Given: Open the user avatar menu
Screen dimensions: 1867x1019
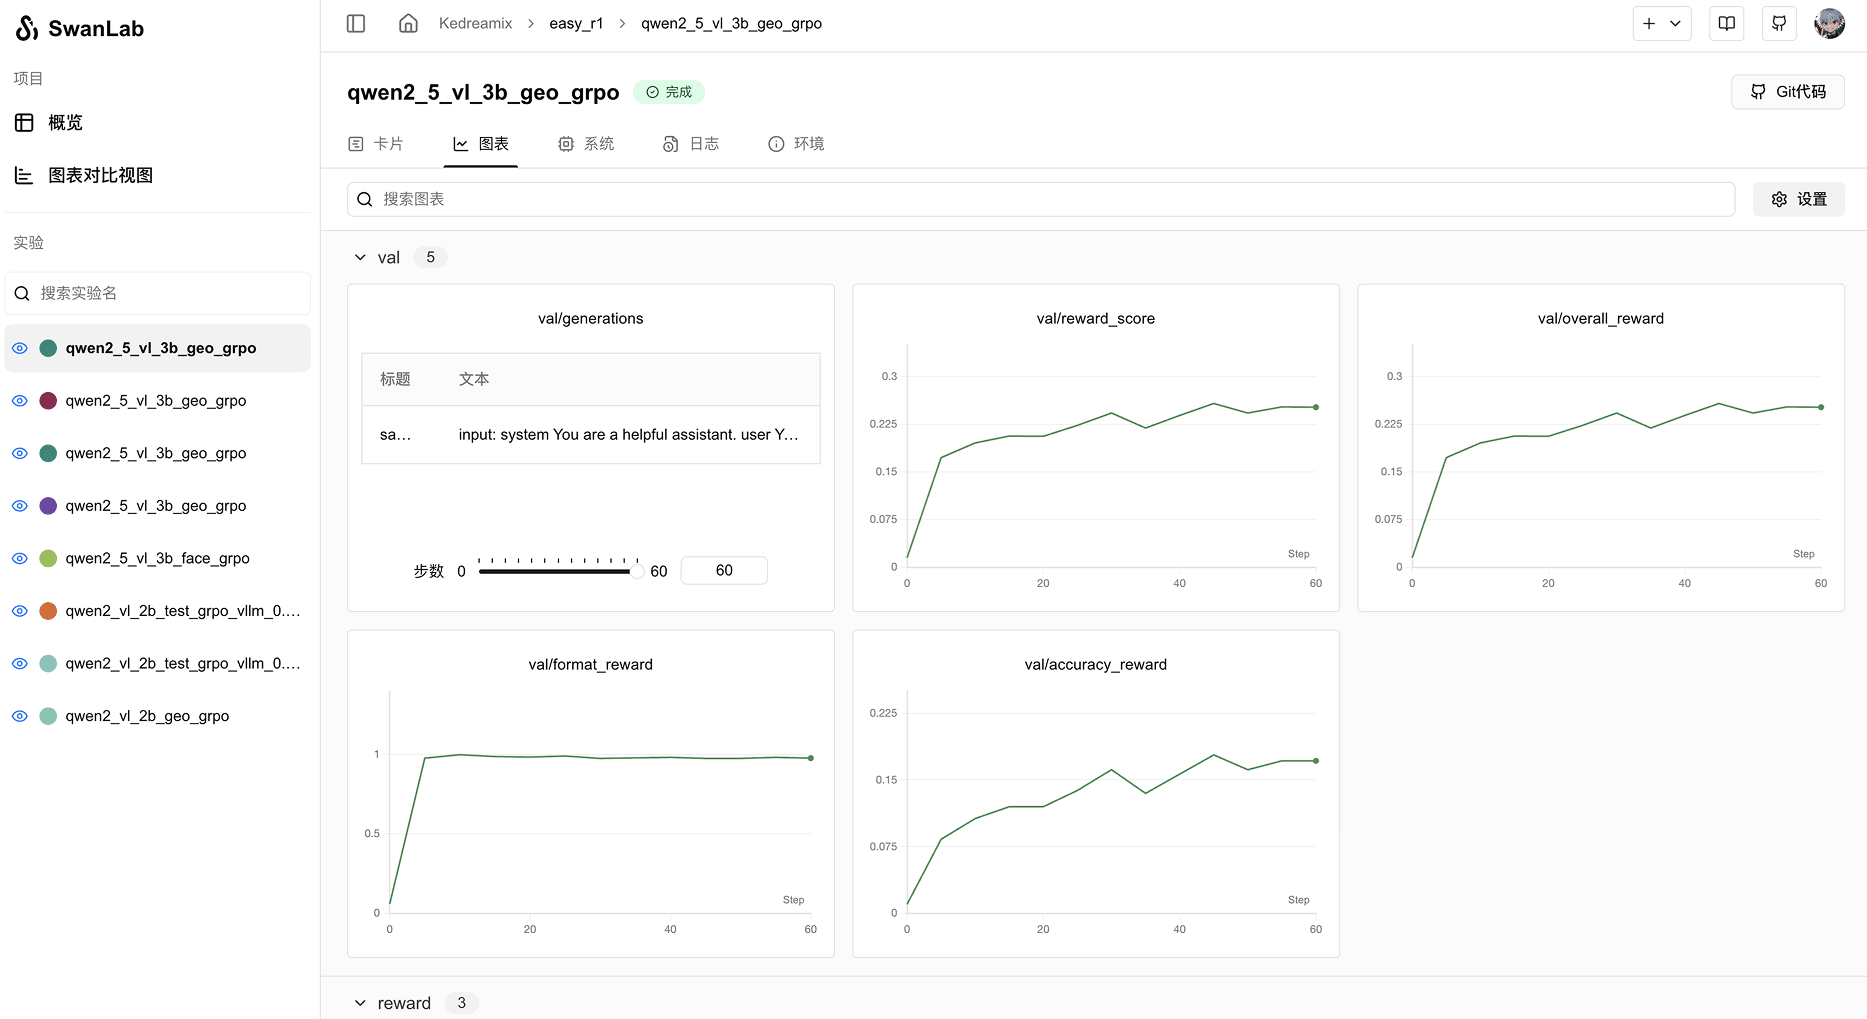Looking at the screenshot, I should click(x=1830, y=23).
